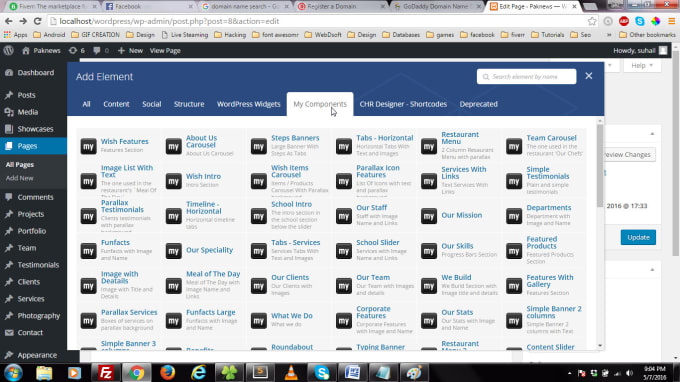The width and height of the screenshot is (680, 382).
Task: Click the Chrome icon in the taskbar
Action: 136,372
